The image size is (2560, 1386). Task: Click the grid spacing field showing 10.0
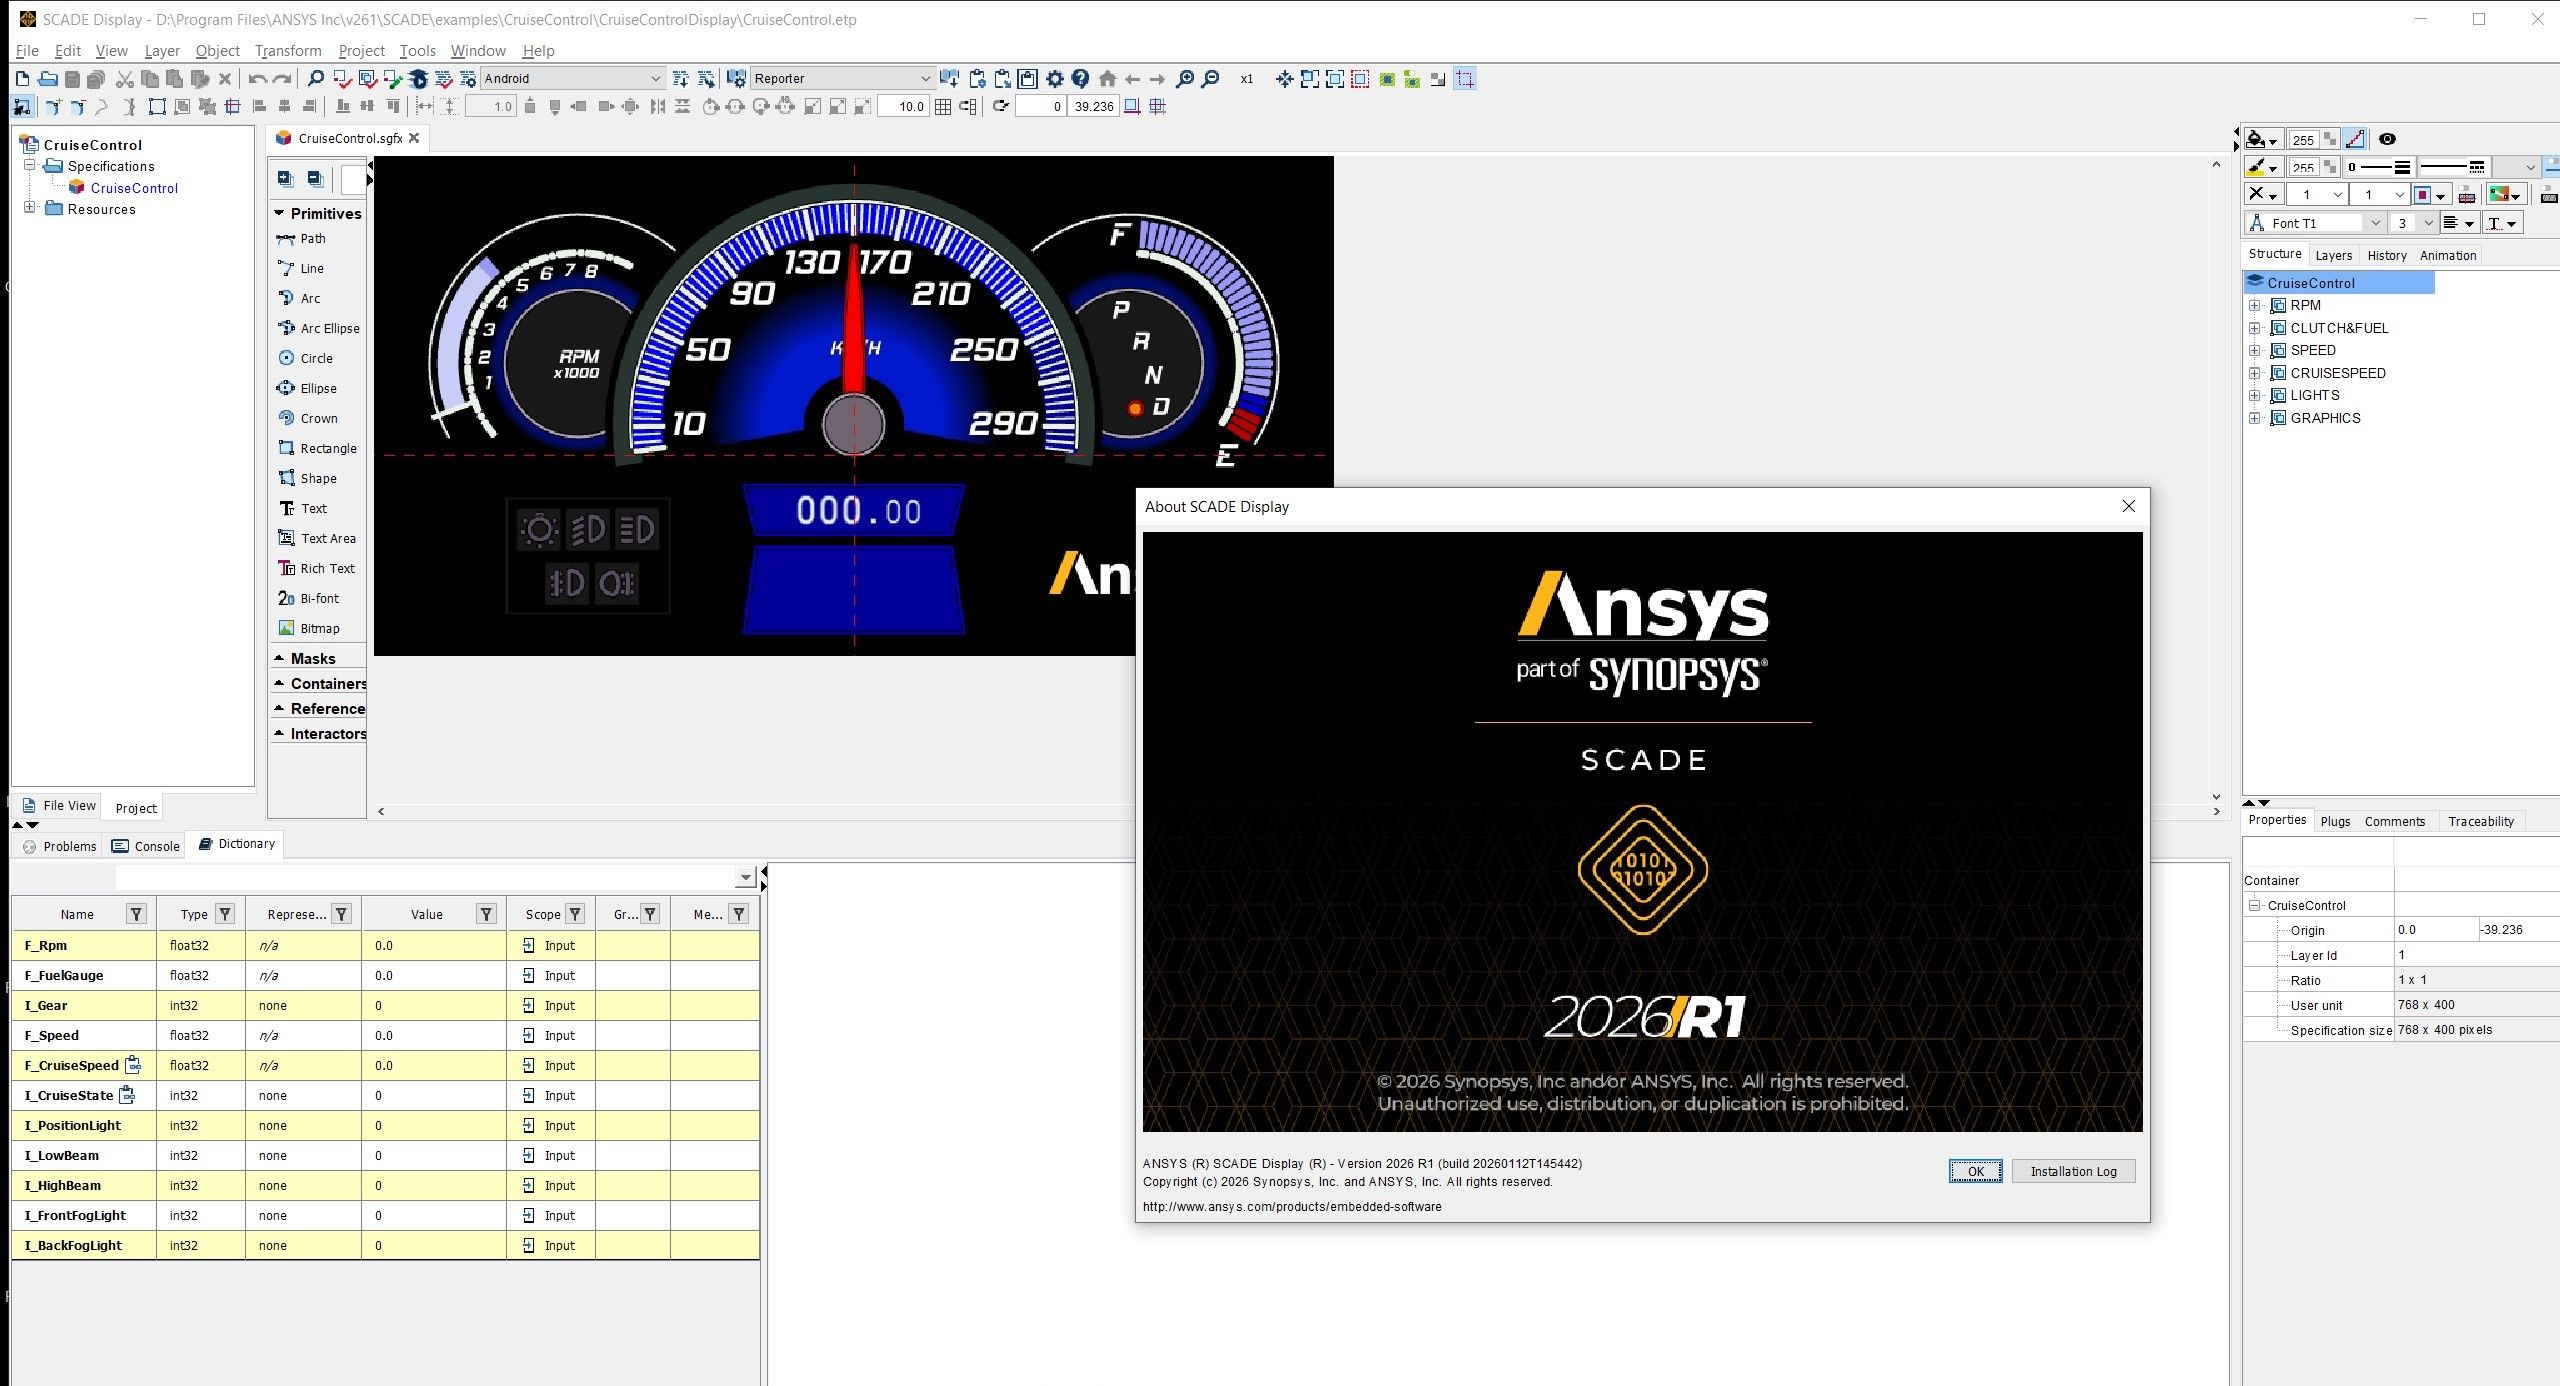click(x=903, y=106)
